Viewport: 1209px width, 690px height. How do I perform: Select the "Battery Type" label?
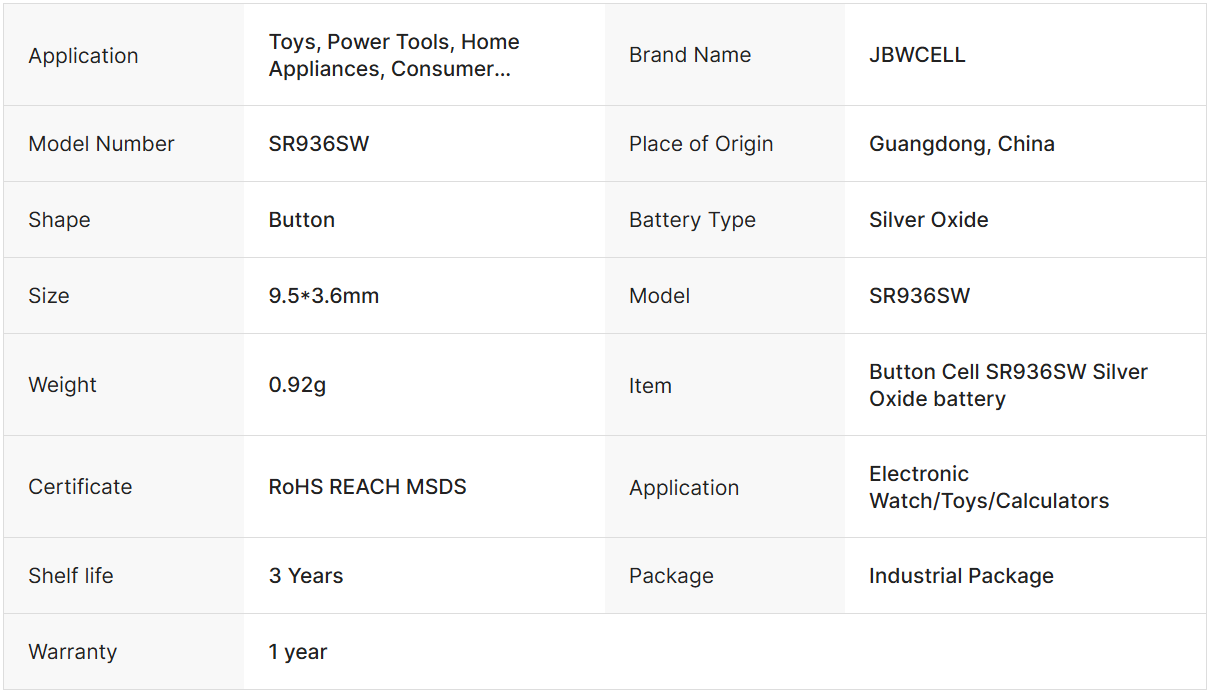[x=692, y=220]
